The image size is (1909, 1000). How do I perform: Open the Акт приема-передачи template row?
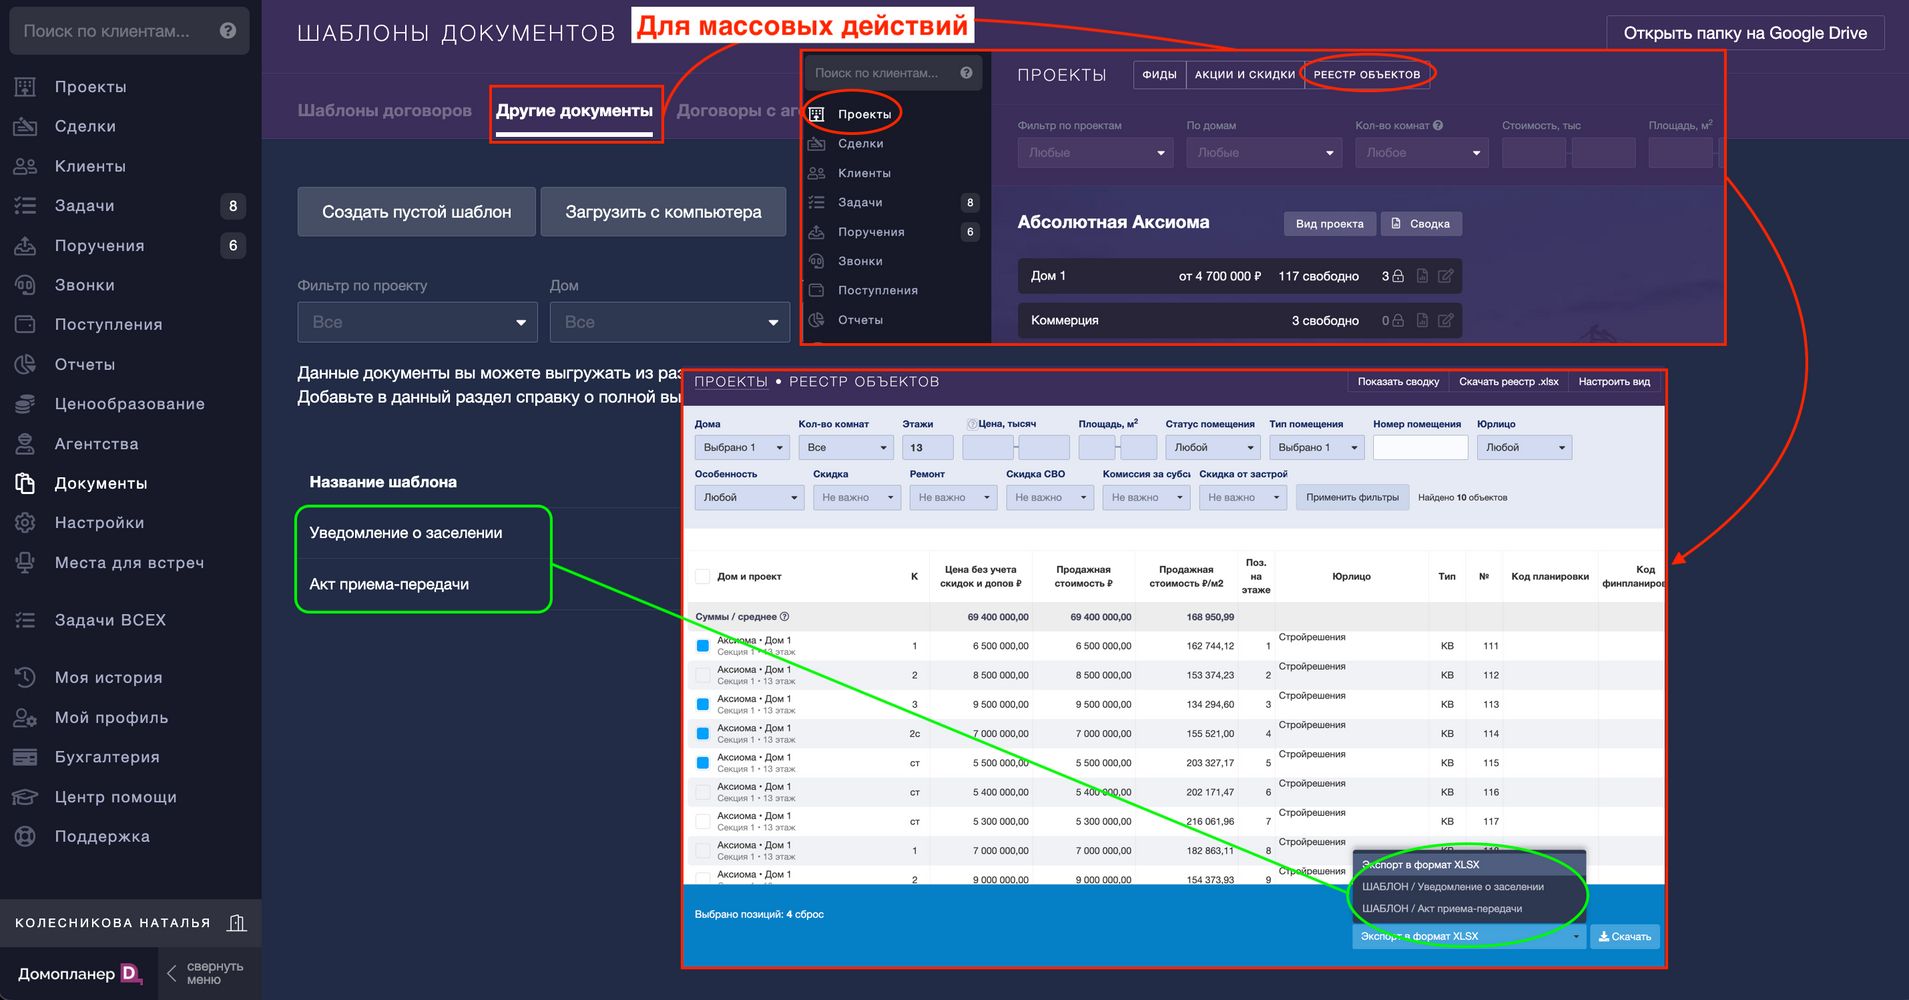pos(389,585)
